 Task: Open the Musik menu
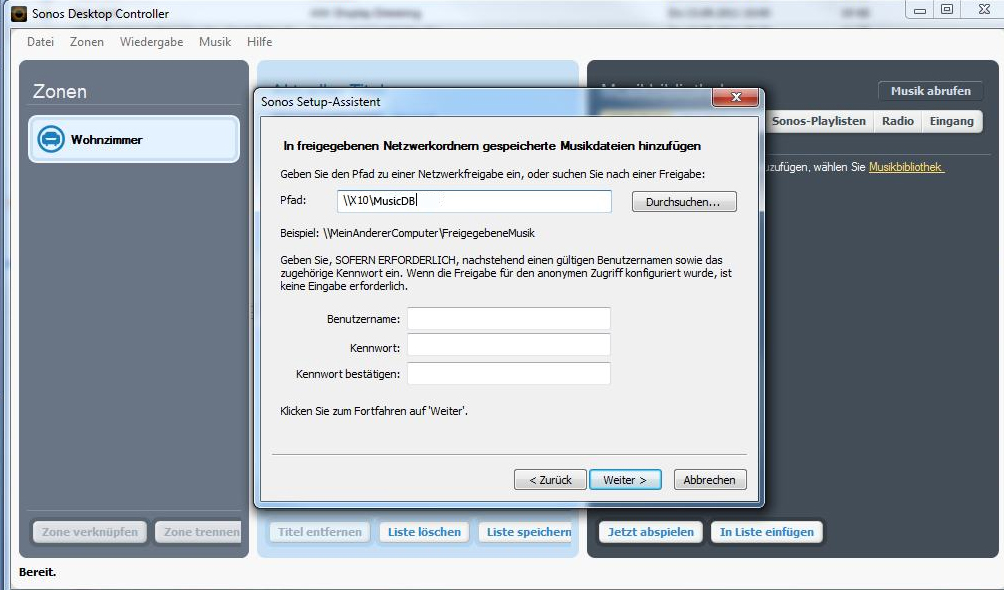tap(215, 42)
